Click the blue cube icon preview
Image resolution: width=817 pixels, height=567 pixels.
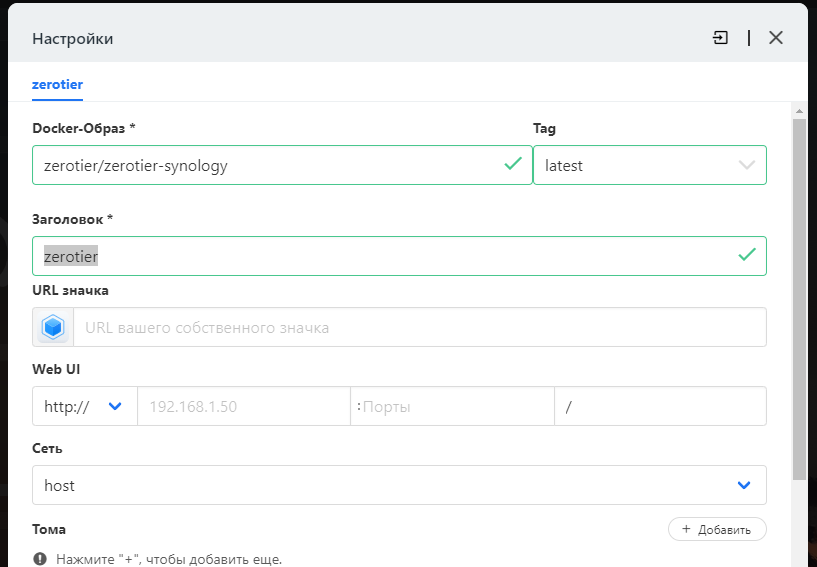[53, 327]
